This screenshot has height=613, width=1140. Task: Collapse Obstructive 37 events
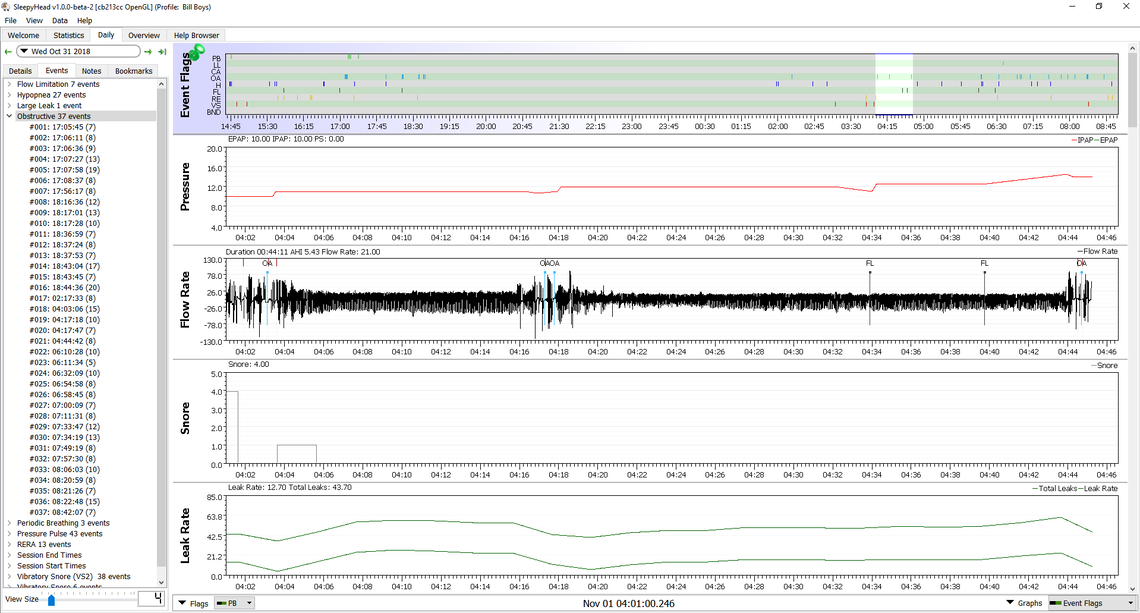(9, 116)
